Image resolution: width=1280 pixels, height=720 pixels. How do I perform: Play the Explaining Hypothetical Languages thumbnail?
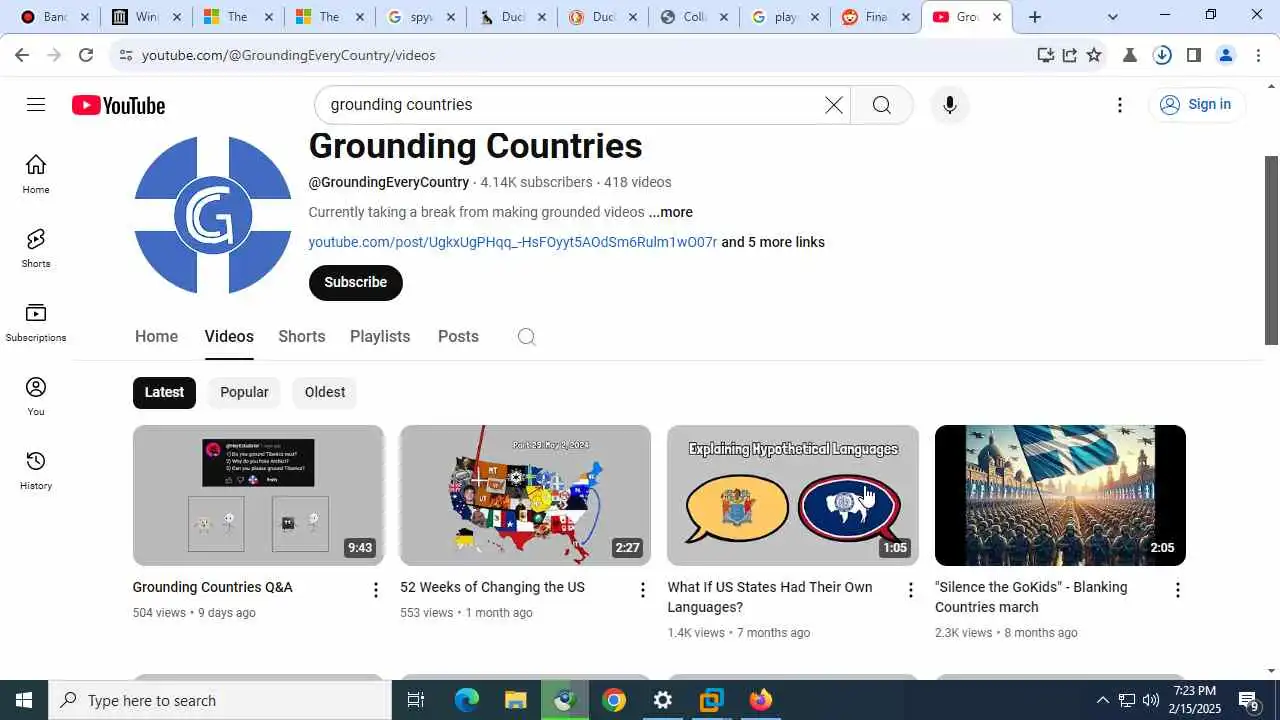tap(793, 495)
